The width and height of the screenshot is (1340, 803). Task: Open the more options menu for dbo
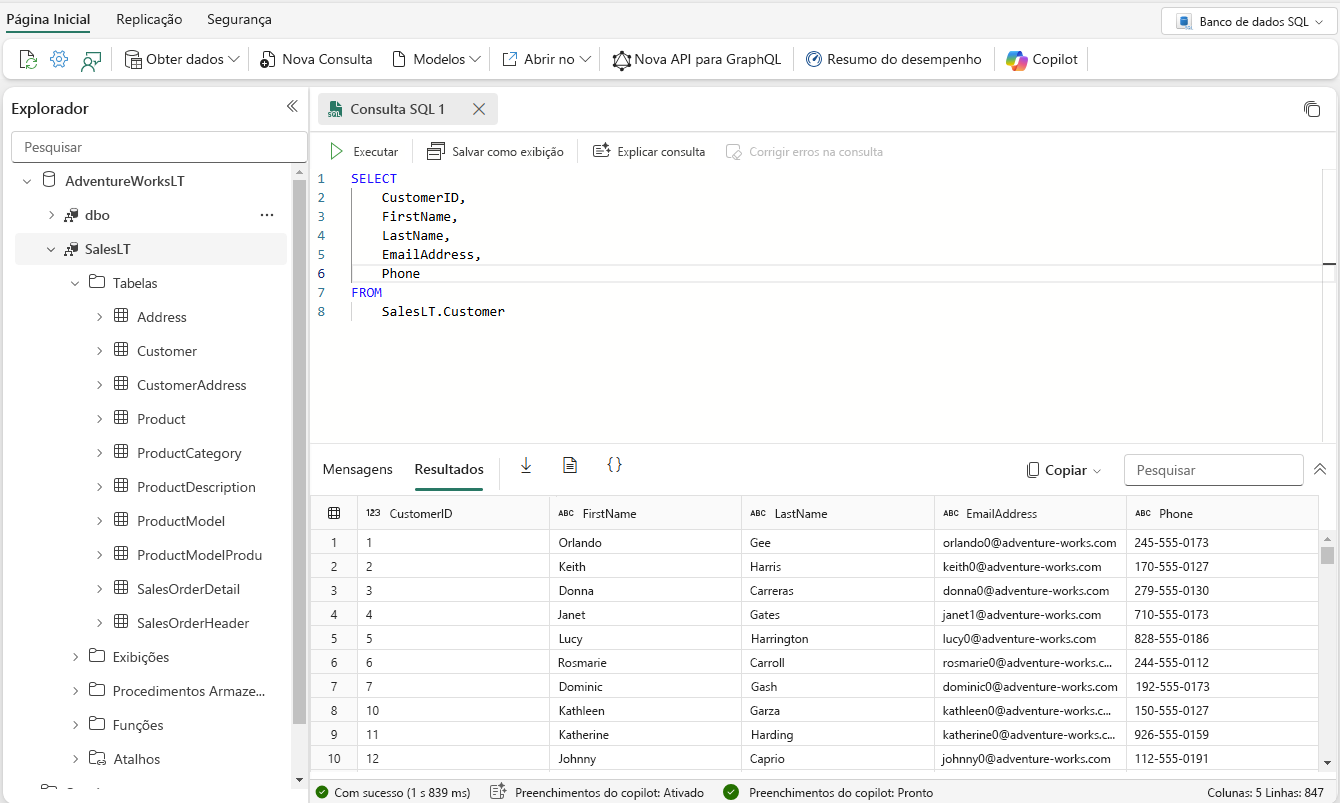pos(267,215)
